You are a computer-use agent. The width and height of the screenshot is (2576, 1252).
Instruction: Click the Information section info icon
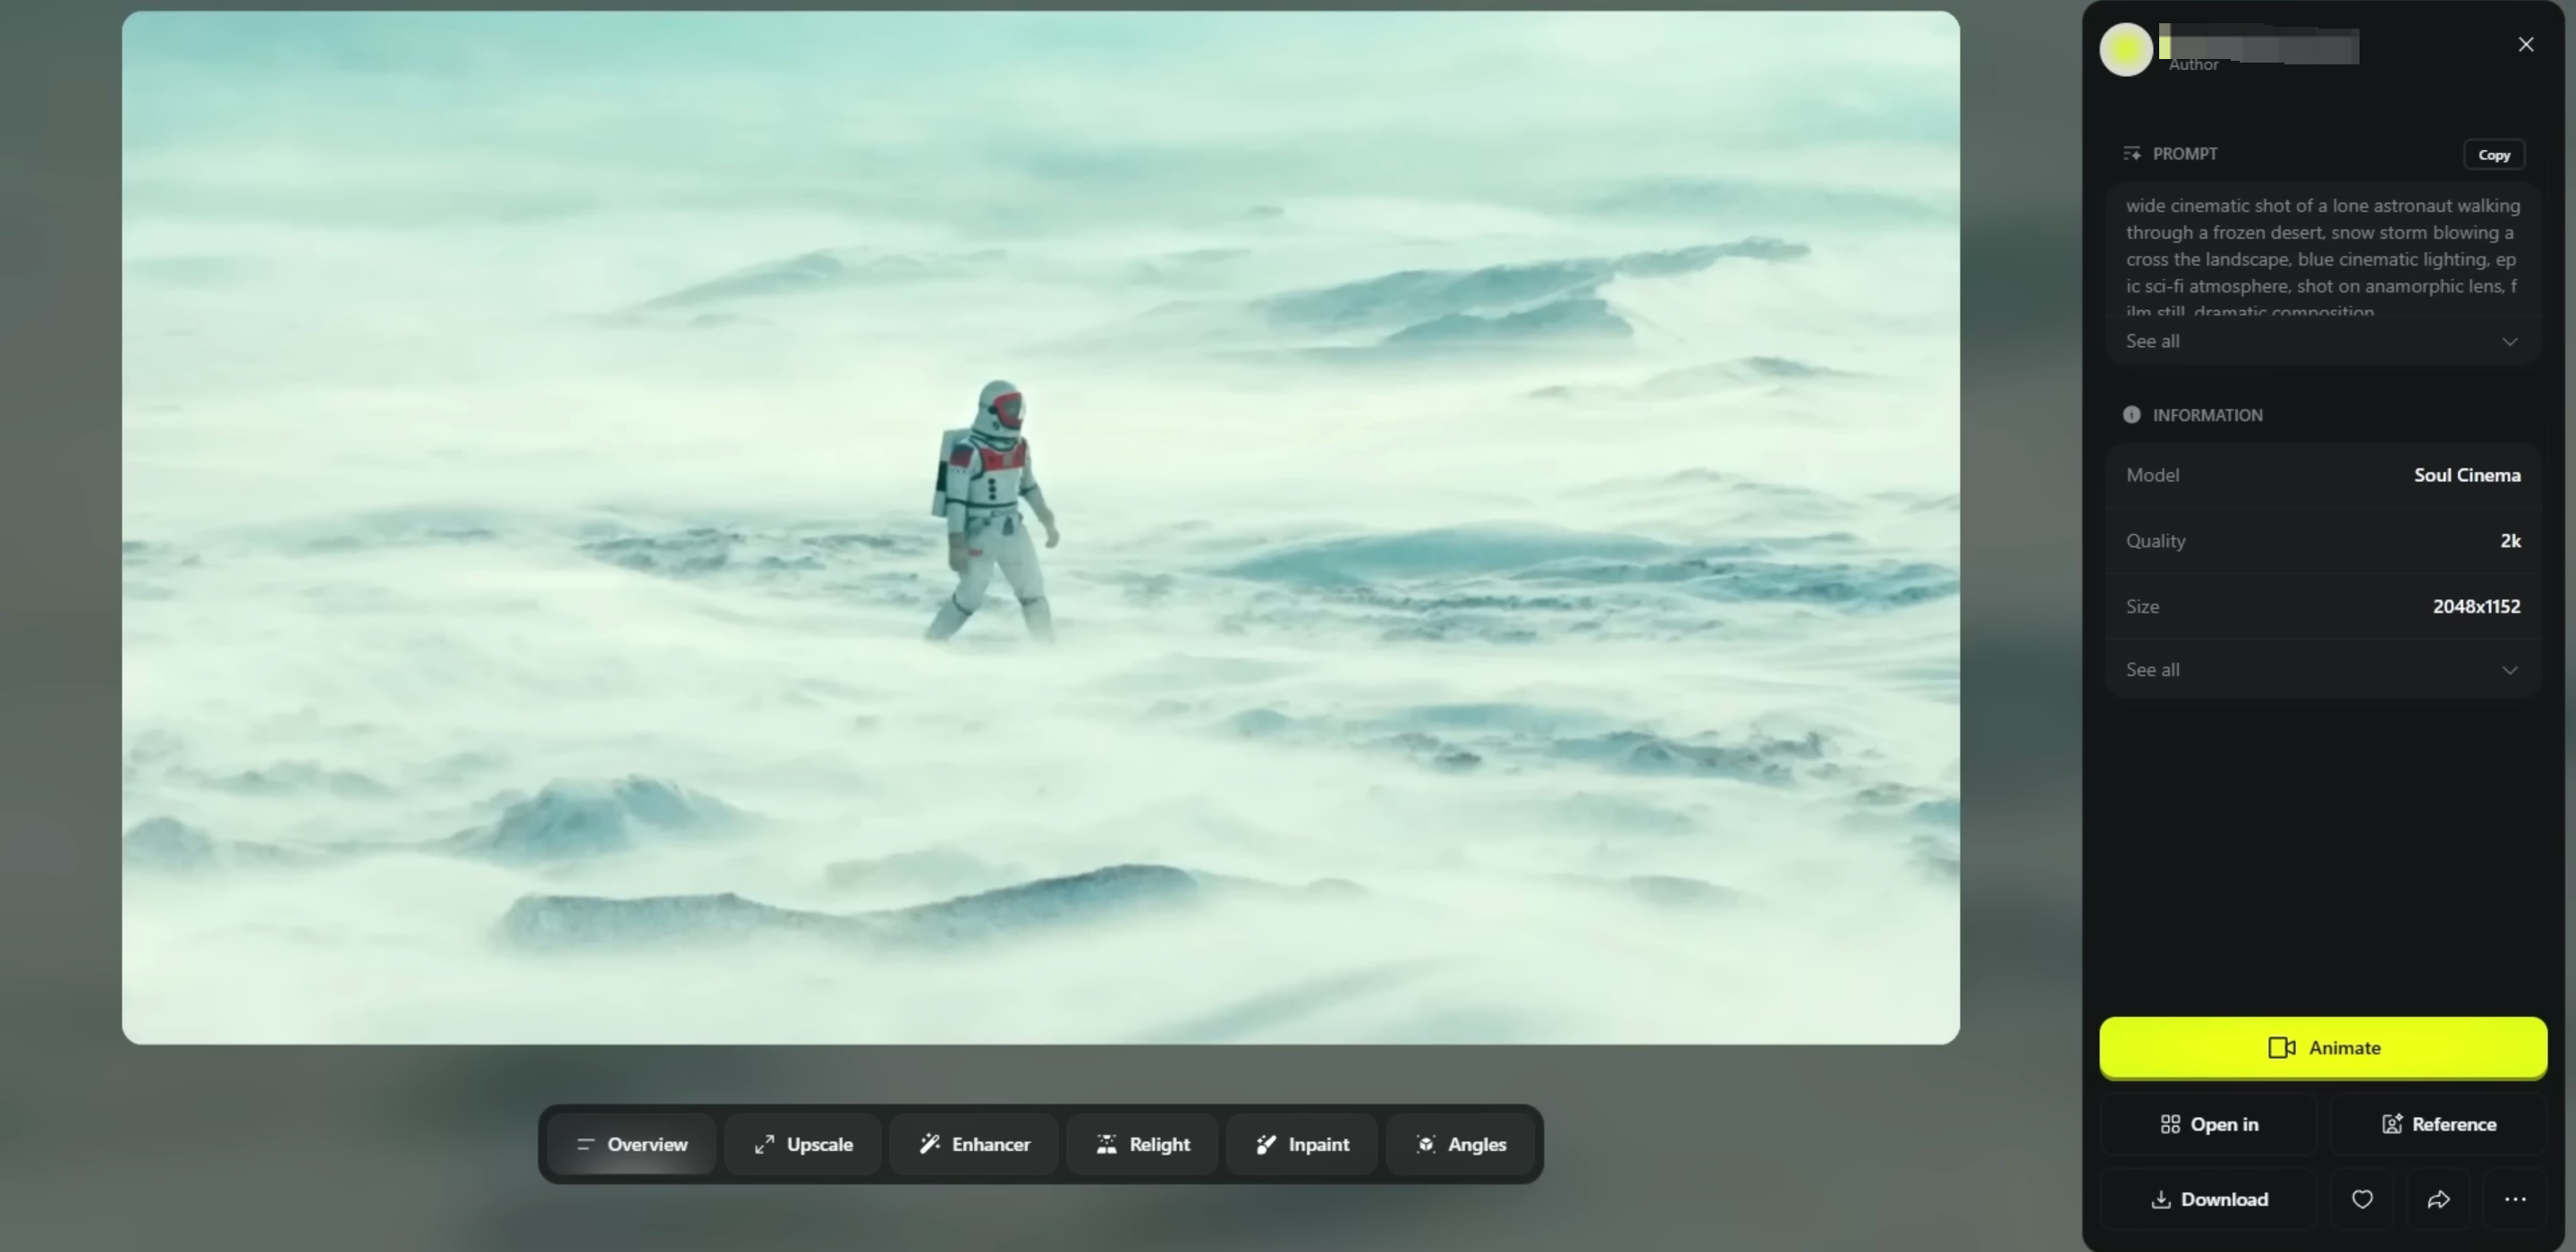click(x=2131, y=415)
